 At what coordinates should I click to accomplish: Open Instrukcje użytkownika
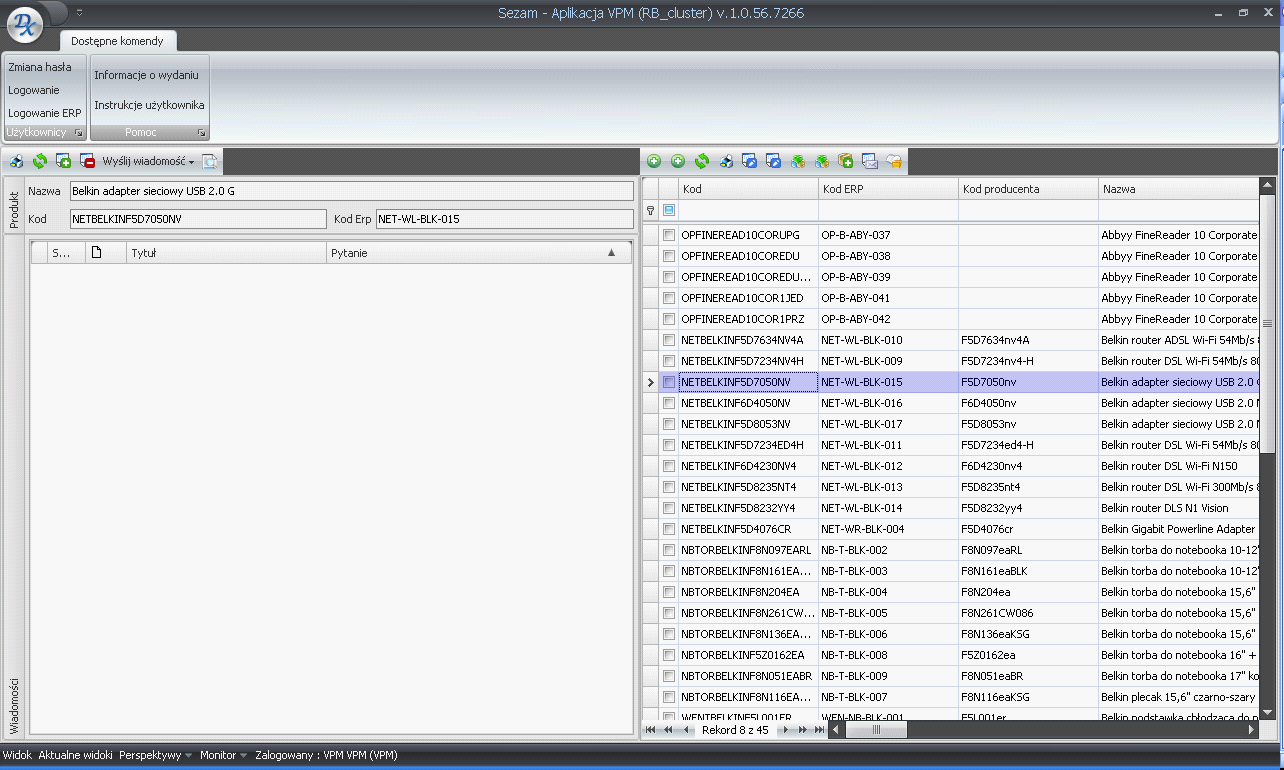click(x=150, y=105)
